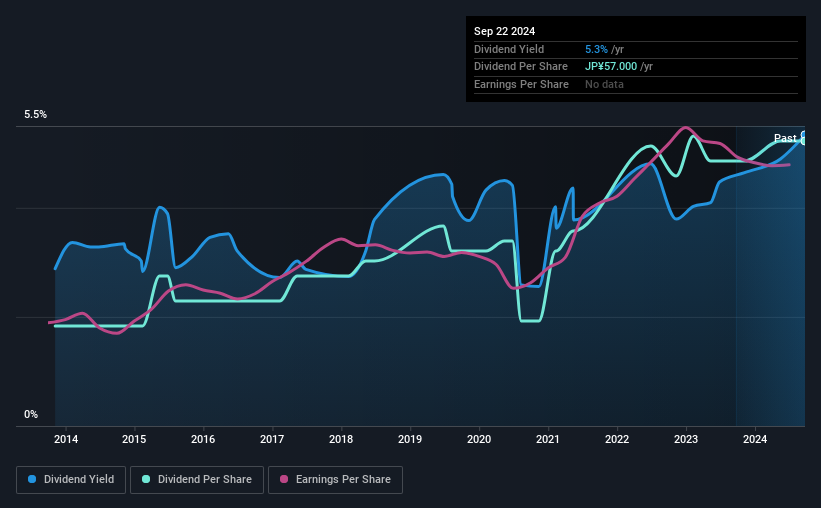Click the 2024 x-axis label
Viewport: 821px width, 508px height.
click(755, 439)
